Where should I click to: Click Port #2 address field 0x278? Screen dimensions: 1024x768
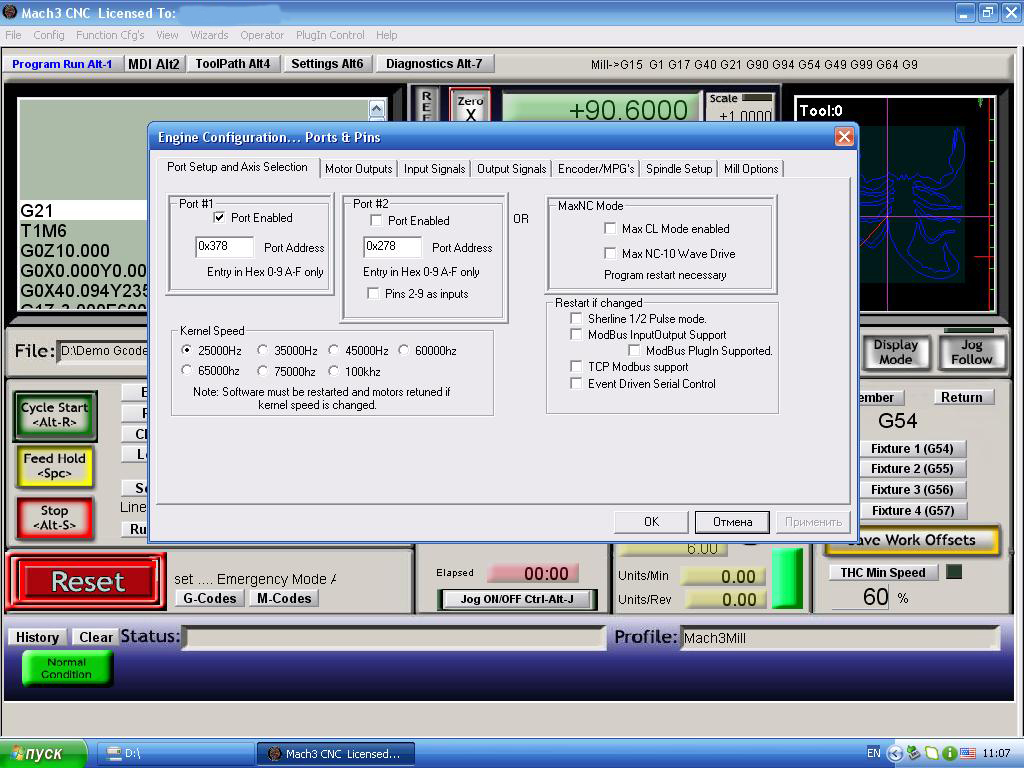392,246
